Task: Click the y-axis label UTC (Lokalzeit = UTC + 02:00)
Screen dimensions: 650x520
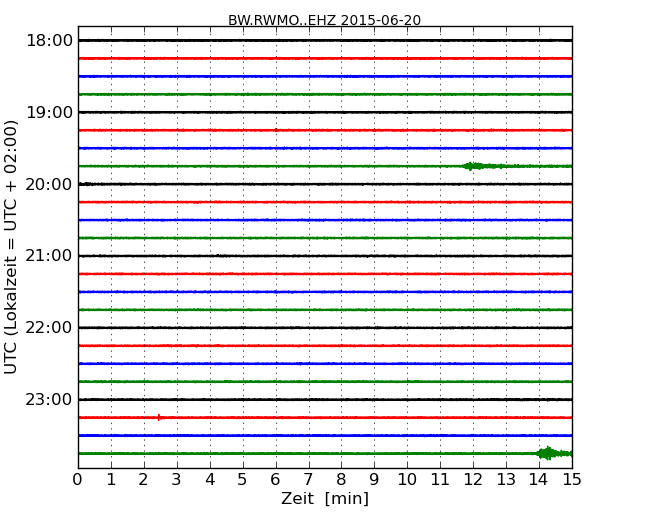Action: (x=10, y=247)
